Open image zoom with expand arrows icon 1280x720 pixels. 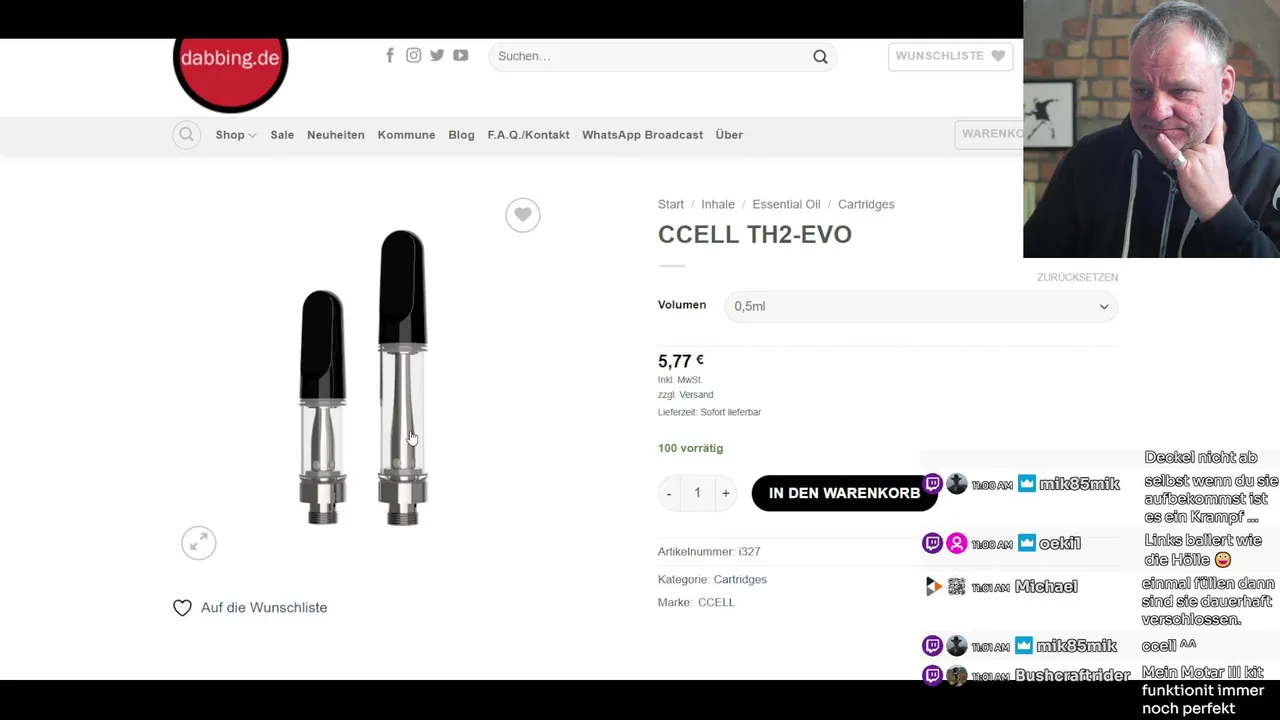[x=198, y=543]
